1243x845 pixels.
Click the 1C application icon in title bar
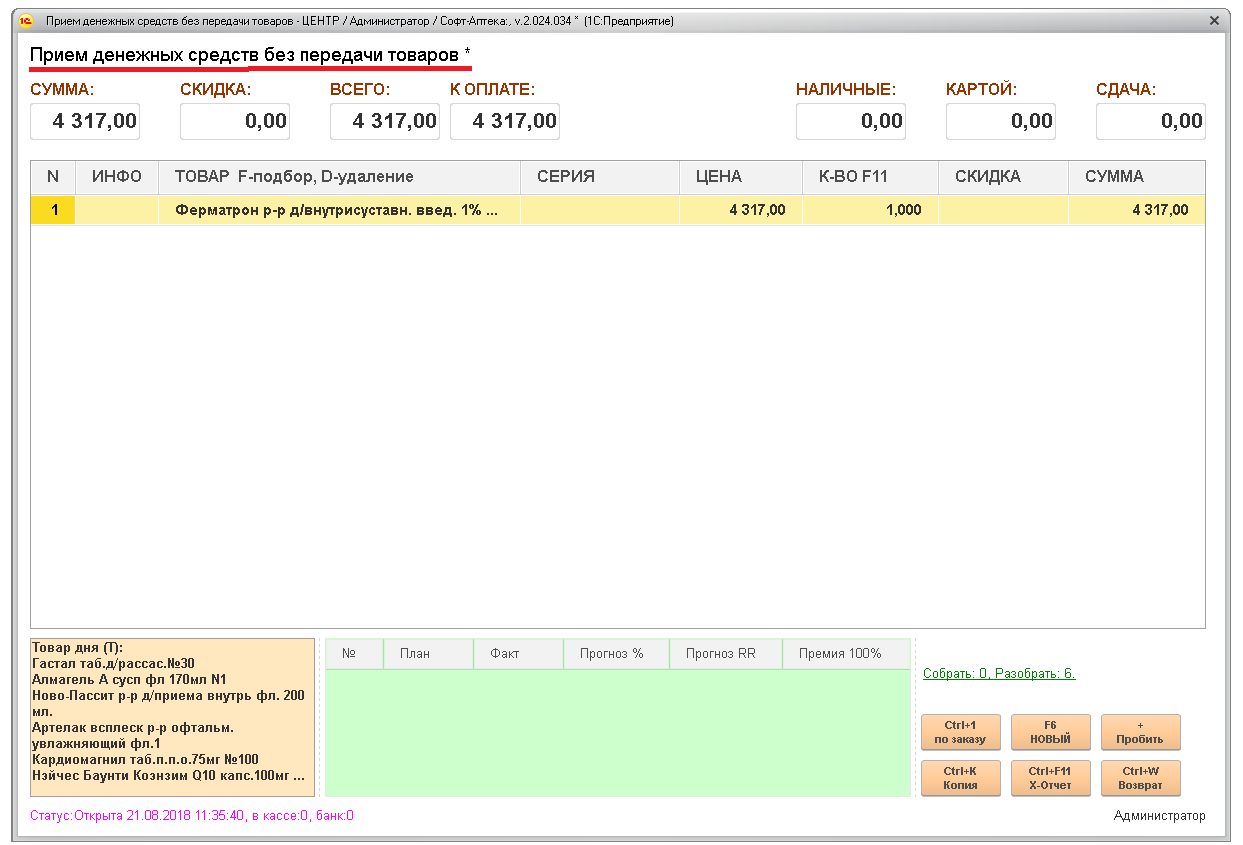pyautogui.click(x=27, y=21)
